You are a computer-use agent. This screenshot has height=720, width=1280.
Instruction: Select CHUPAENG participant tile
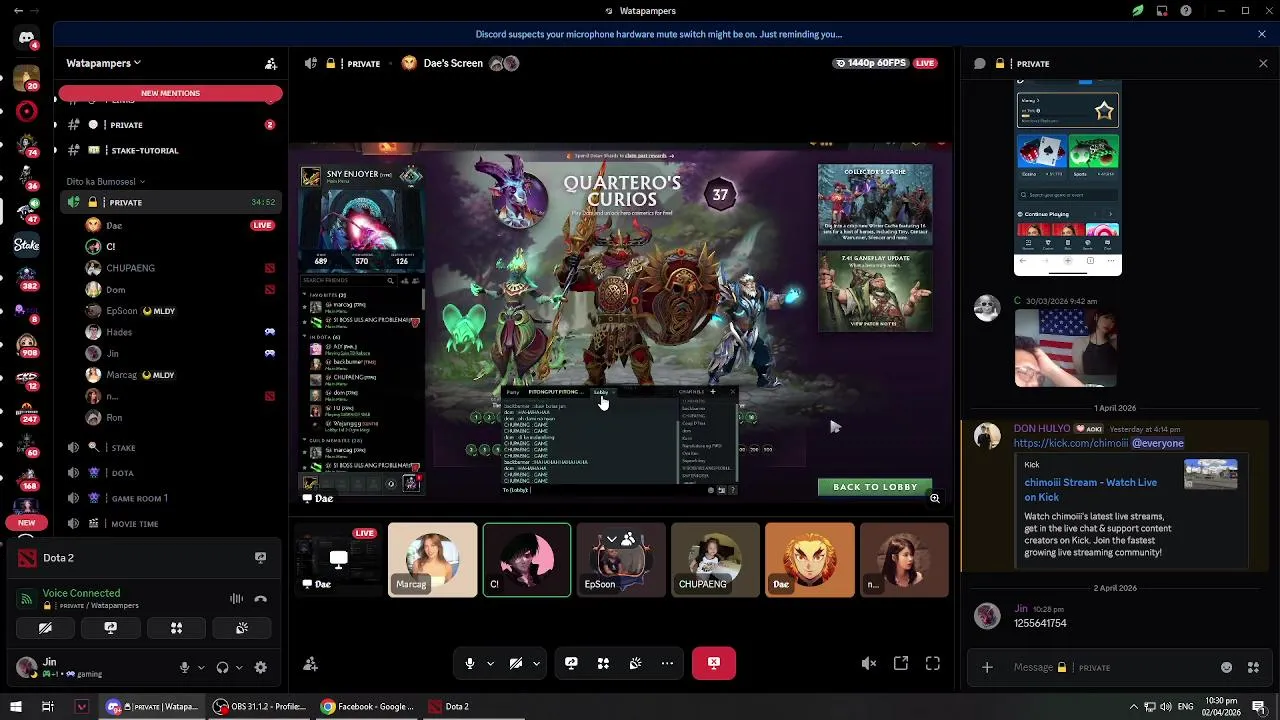point(715,560)
